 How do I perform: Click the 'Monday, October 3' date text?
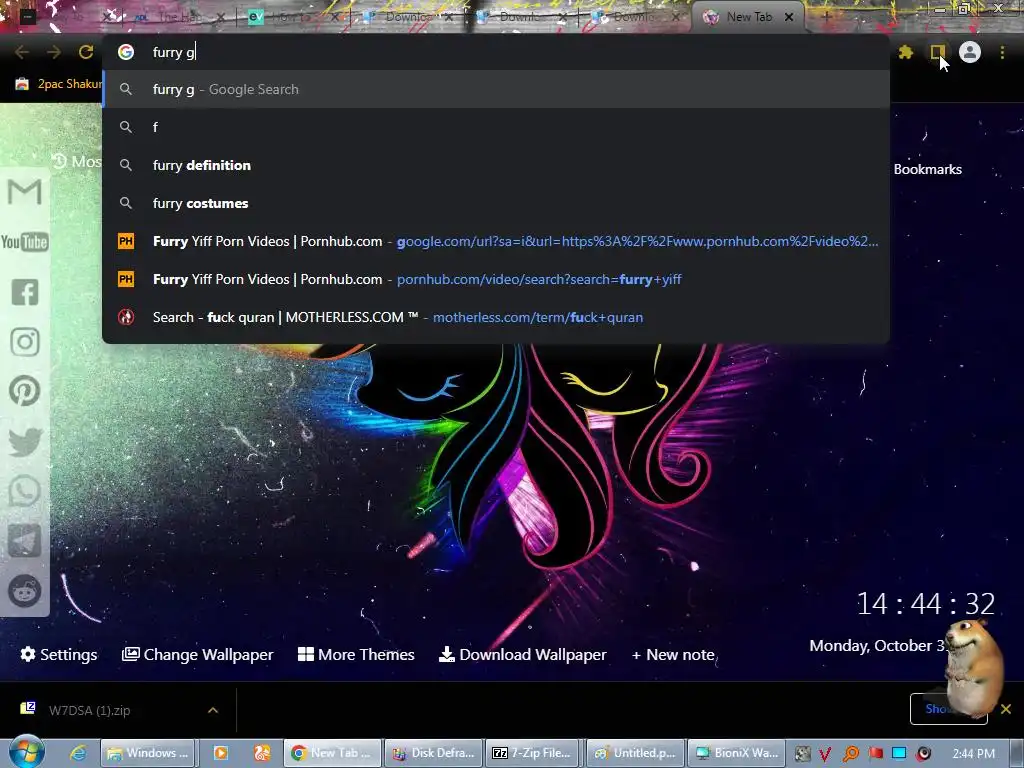pyautogui.click(x=876, y=645)
